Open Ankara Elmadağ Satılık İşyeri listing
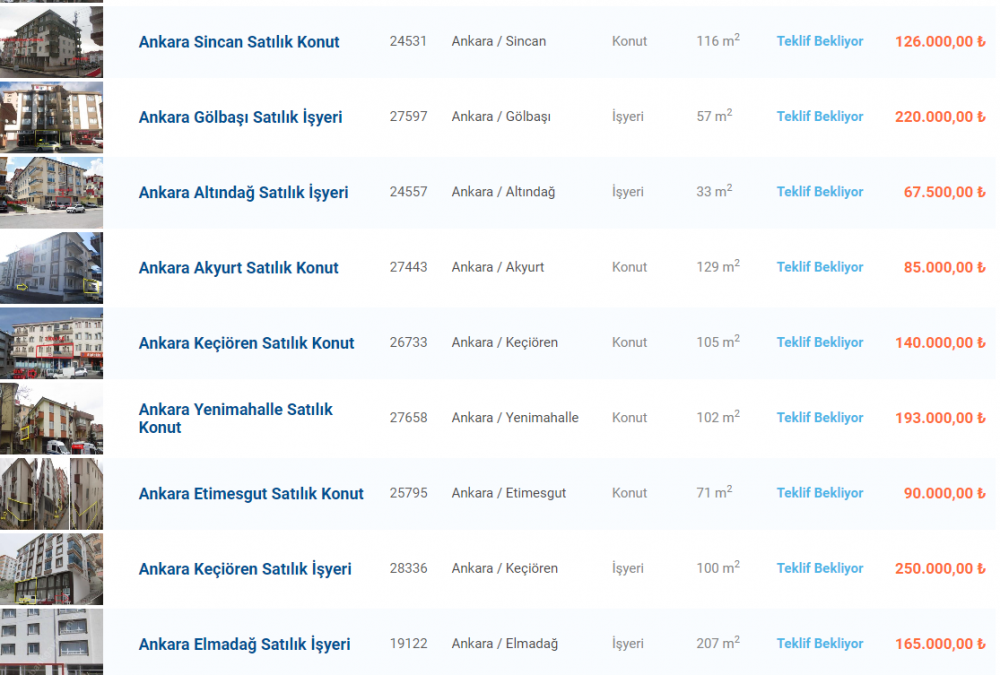The image size is (1000, 675). click(x=244, y=645)
